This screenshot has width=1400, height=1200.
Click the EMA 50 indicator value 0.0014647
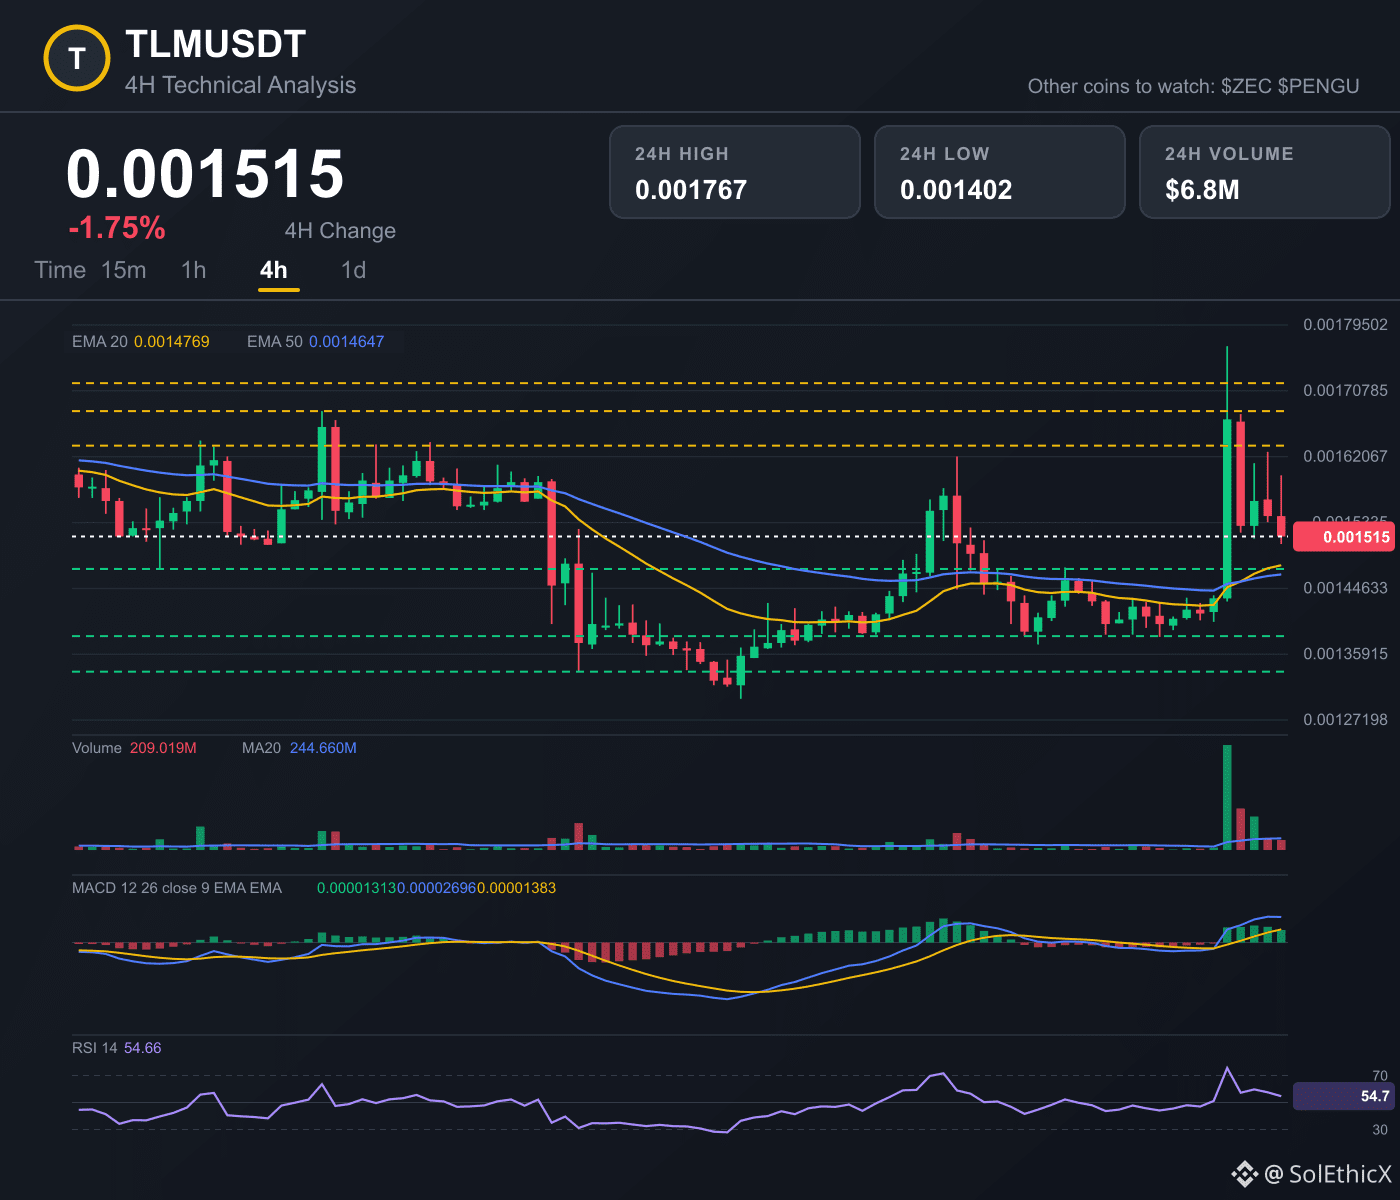[346, 342]
